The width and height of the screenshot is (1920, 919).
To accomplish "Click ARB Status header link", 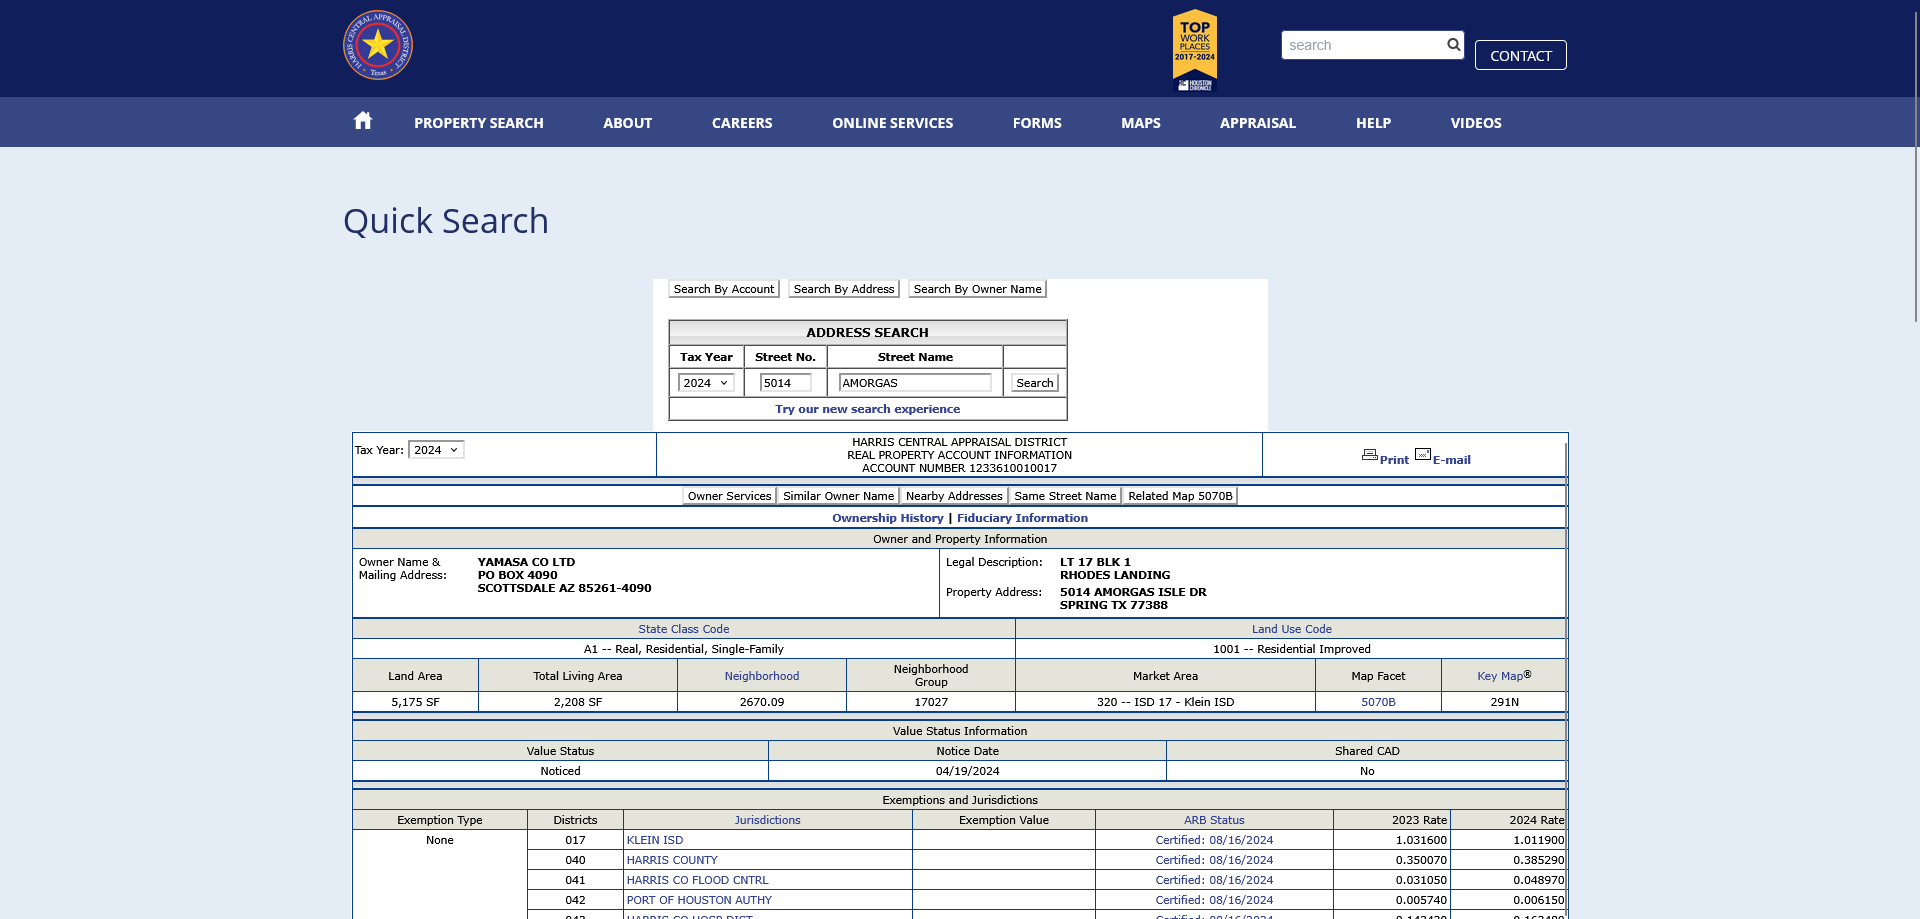I will (x=1214, y=820).
